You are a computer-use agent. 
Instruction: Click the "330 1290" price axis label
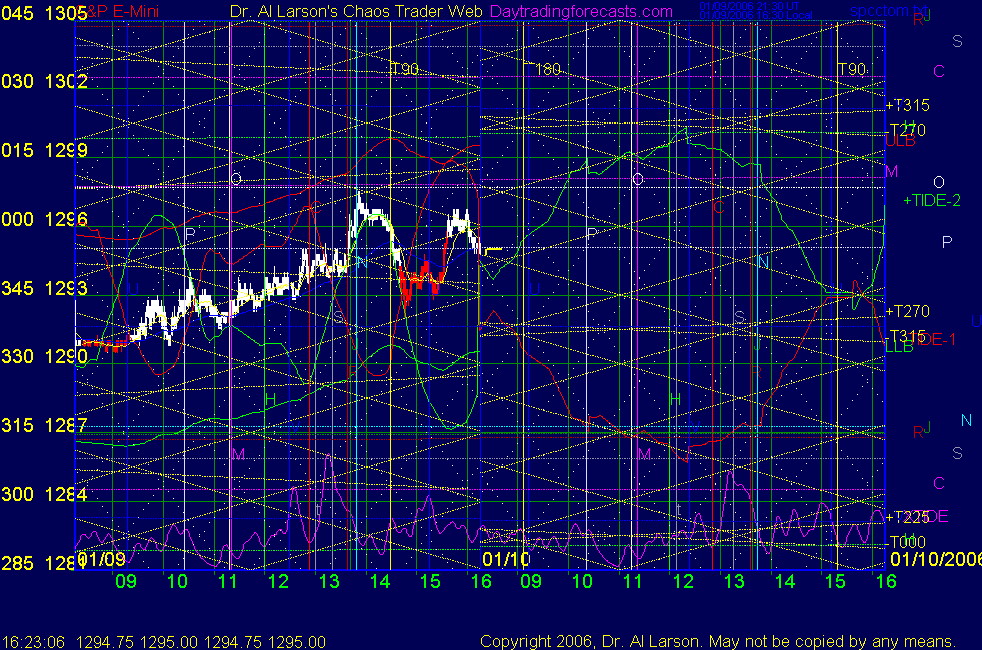(x=44, y=356)
